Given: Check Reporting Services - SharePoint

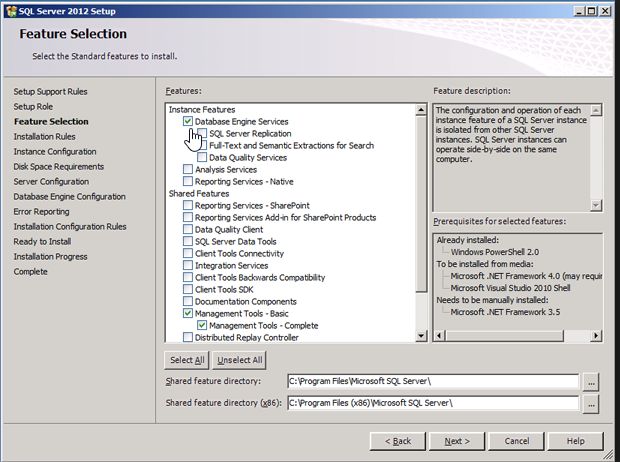Looking at the screenshot, I should tap(188, 205).
